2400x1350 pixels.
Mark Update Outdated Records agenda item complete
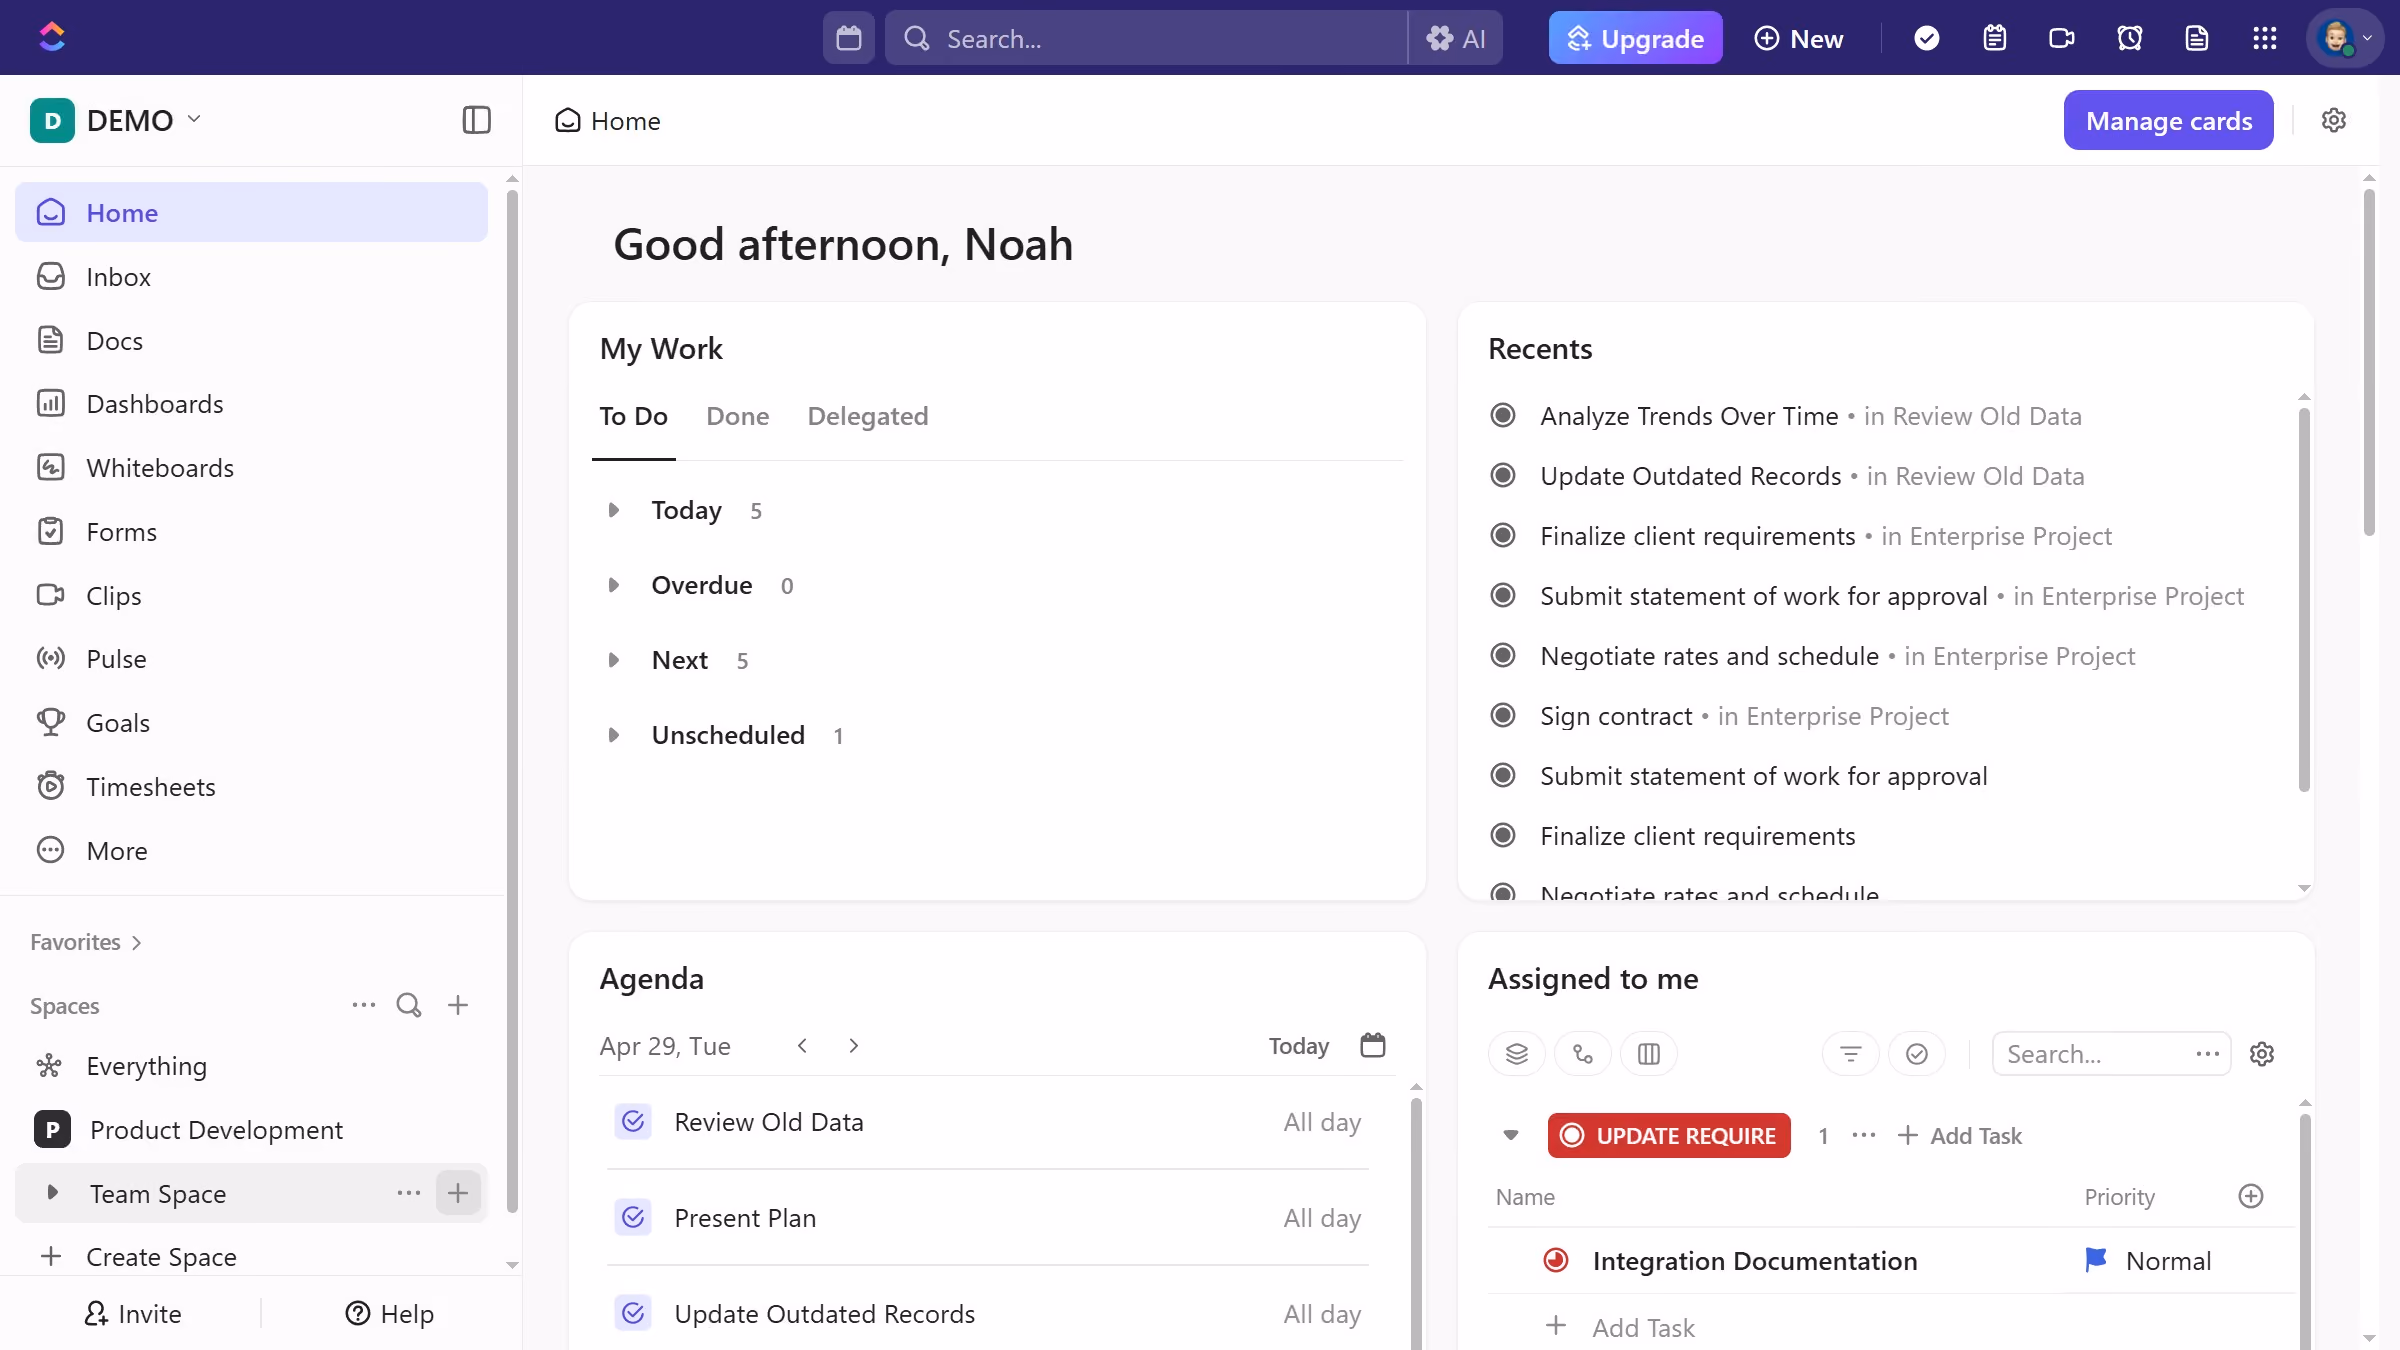(x=633, y=1313)
